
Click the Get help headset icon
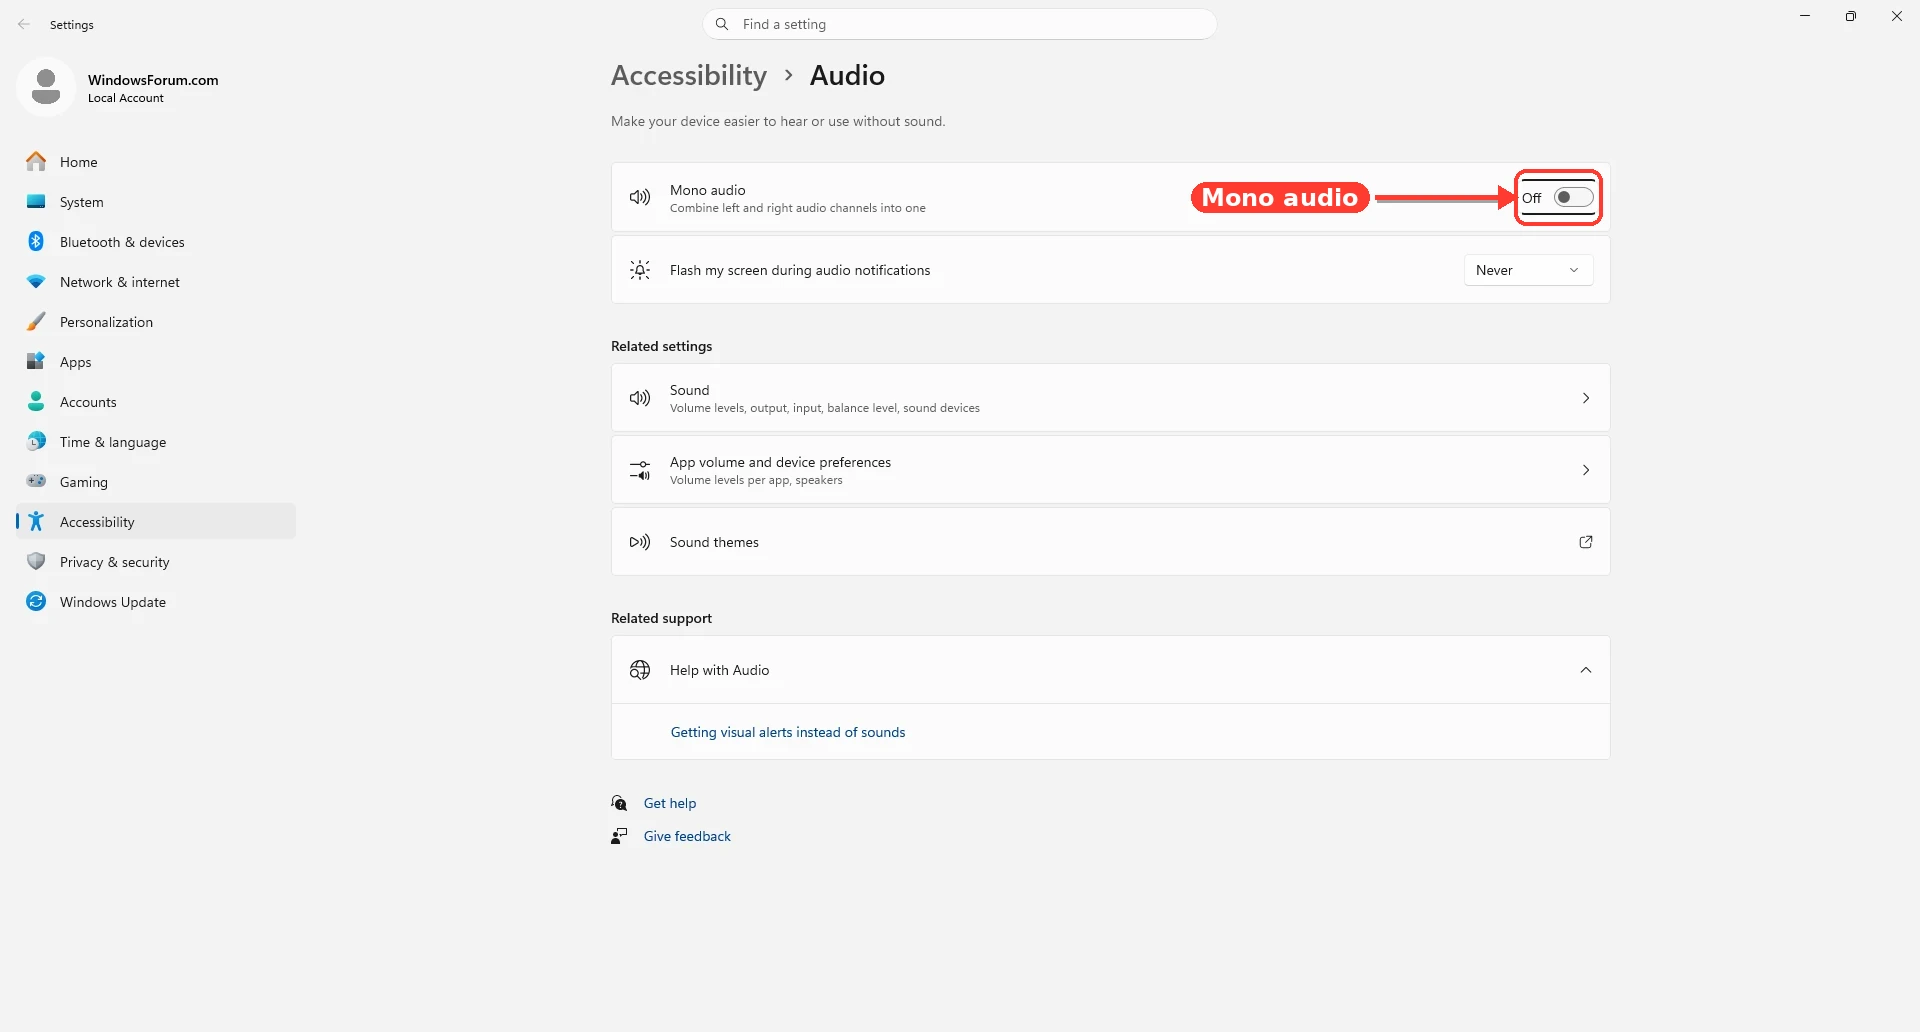coord(620,803)
